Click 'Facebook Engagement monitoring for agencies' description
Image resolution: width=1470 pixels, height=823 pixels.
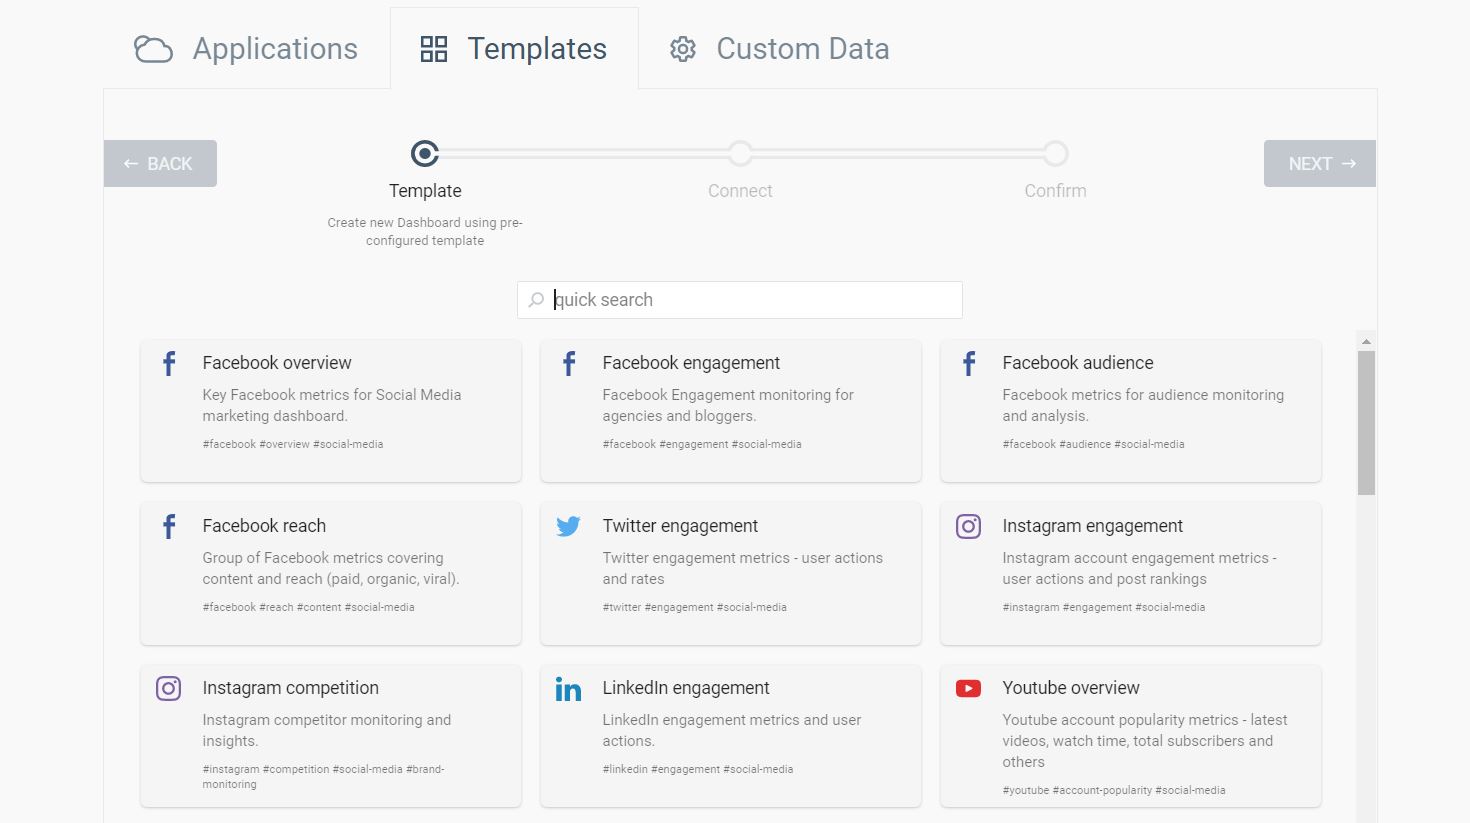click(x=728, y=405)
